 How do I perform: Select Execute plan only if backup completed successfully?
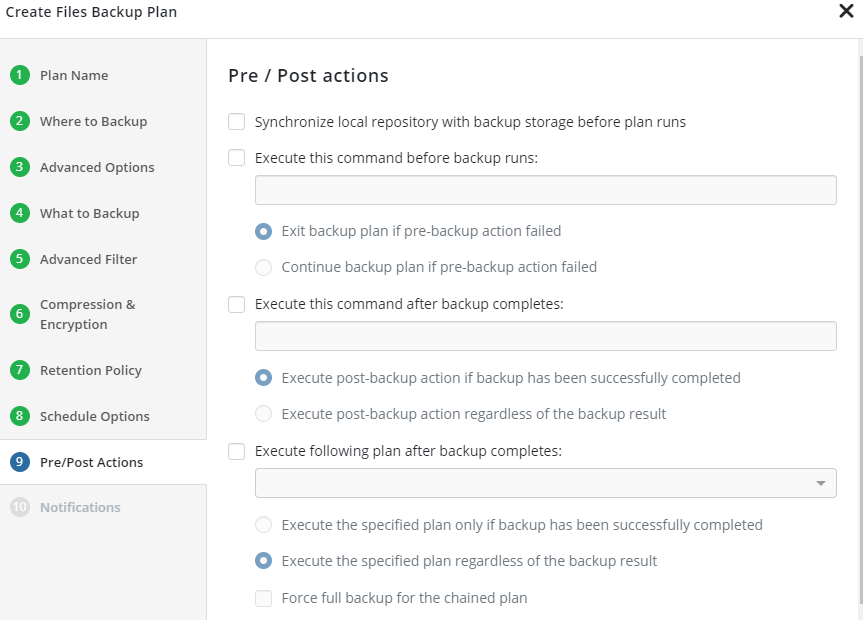[263, 524]
